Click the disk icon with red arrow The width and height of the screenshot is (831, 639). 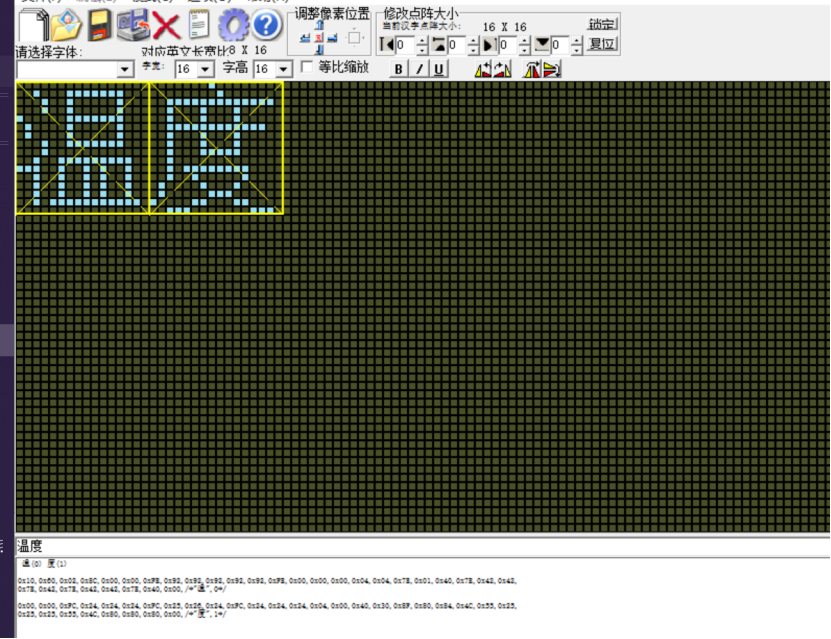[133, 25]
